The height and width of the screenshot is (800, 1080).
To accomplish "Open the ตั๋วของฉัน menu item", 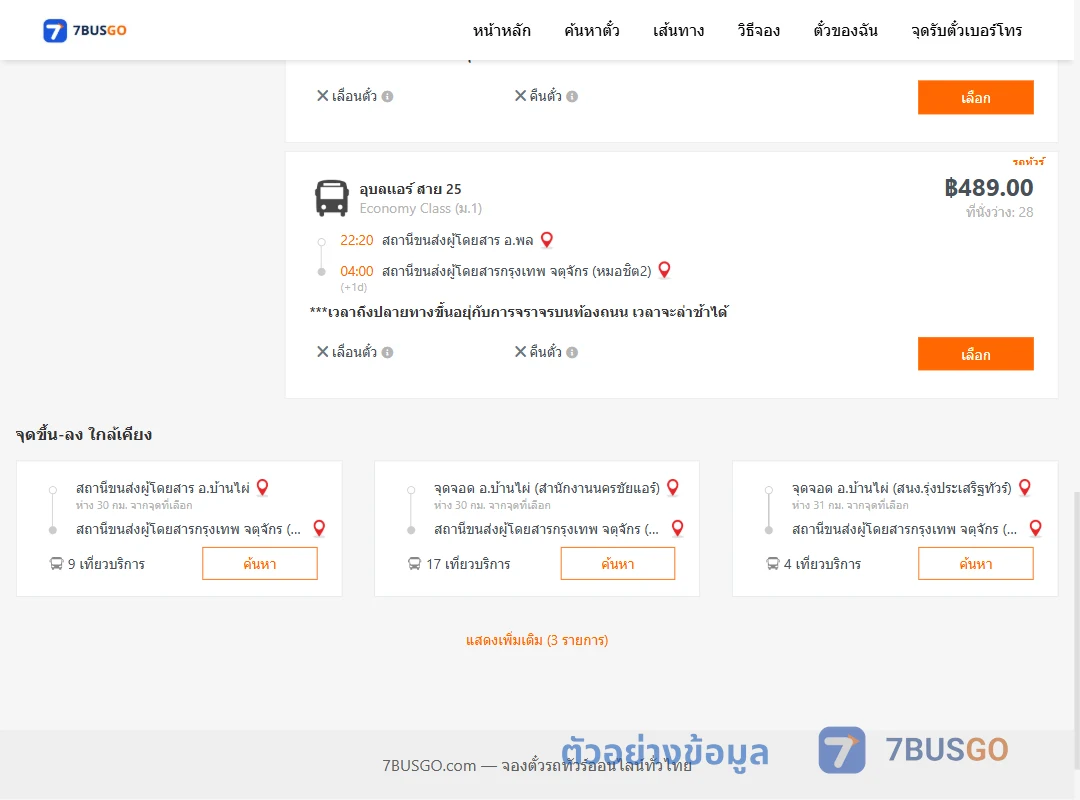I will click(x=845, y=30).
